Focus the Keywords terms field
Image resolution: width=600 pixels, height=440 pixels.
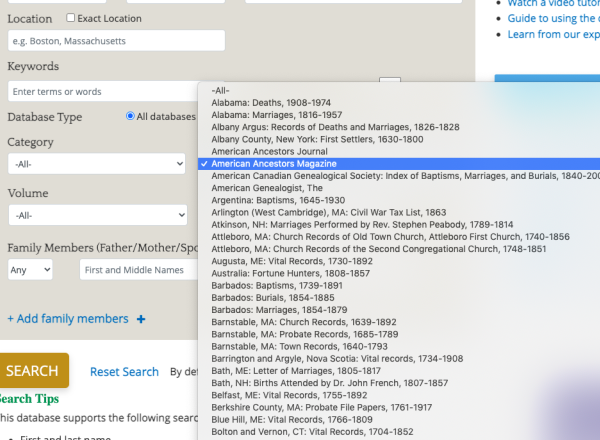coord(103,91)
